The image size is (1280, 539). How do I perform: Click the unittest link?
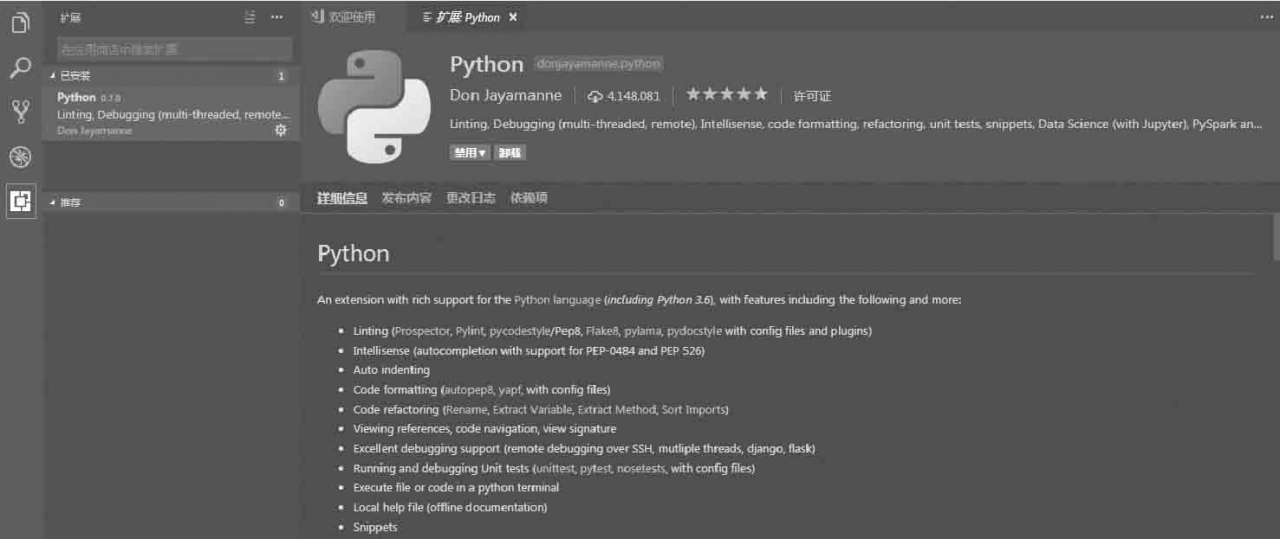point(554,468)
